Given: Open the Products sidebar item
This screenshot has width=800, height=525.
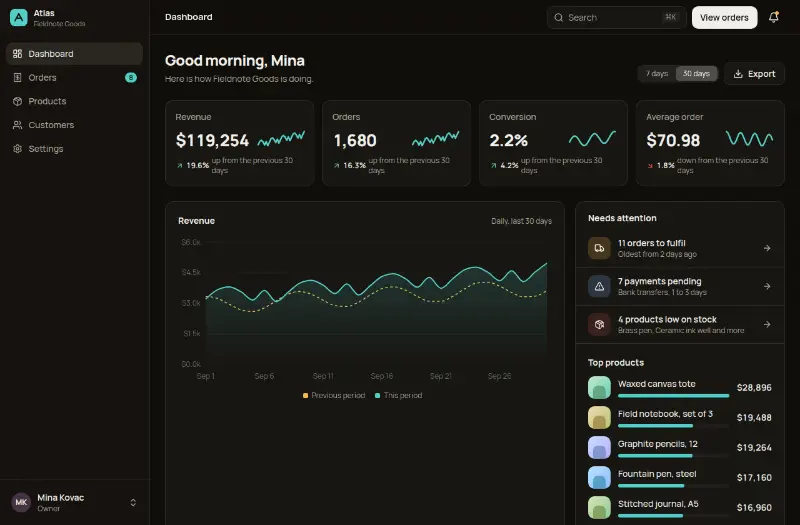Looking at the screenshot, I should [x=74, y=101].
